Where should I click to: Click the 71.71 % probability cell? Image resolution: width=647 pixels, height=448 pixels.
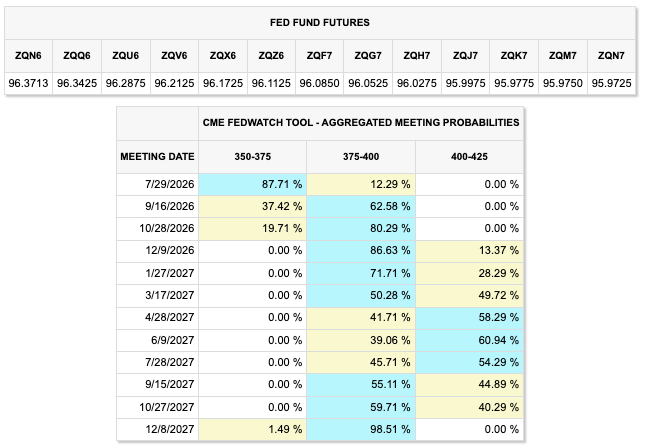[x=361, y=273]
